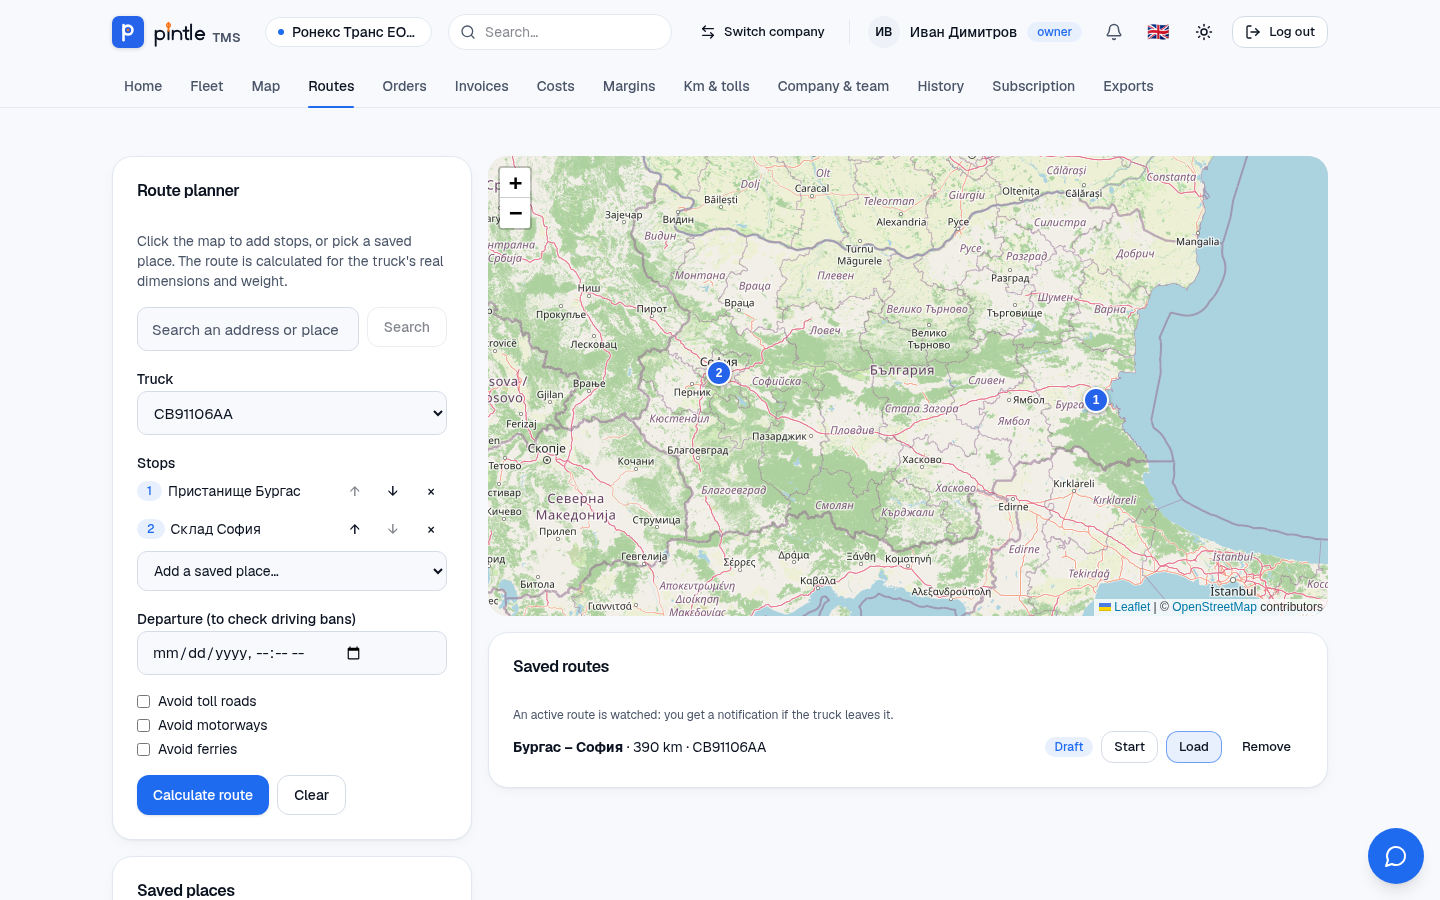Log out of the account
This screenshot has width=1440, height=900.
pyautogui.click(x=1280, y=32)
